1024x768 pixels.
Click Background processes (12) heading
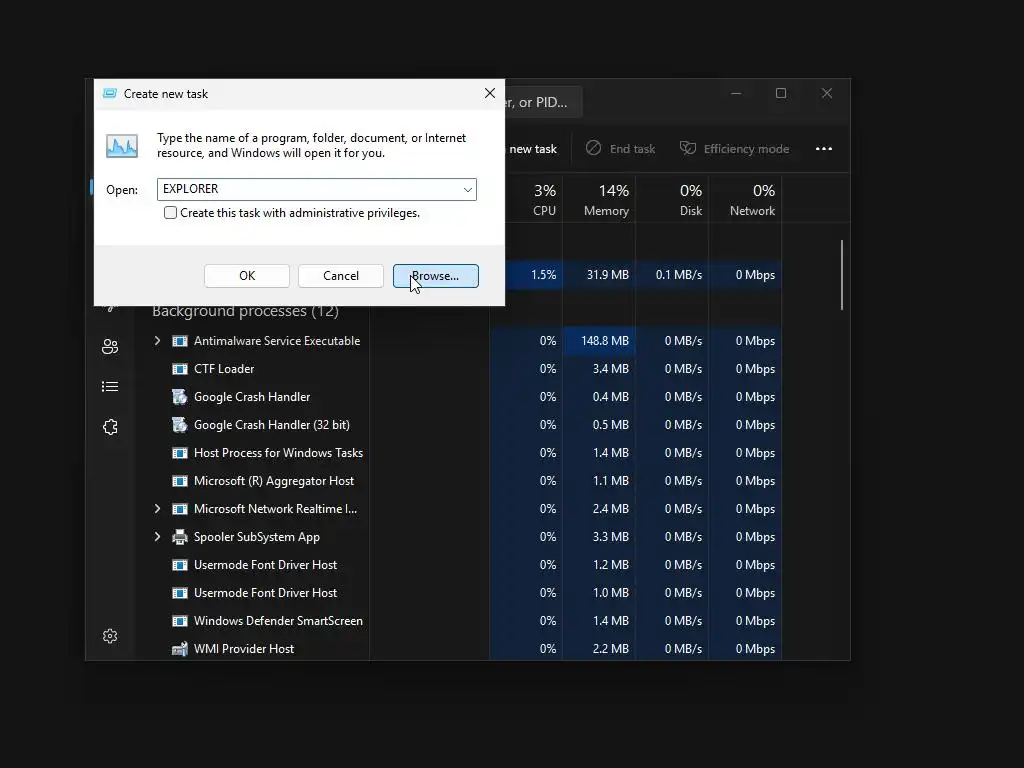tap(245, 312)
